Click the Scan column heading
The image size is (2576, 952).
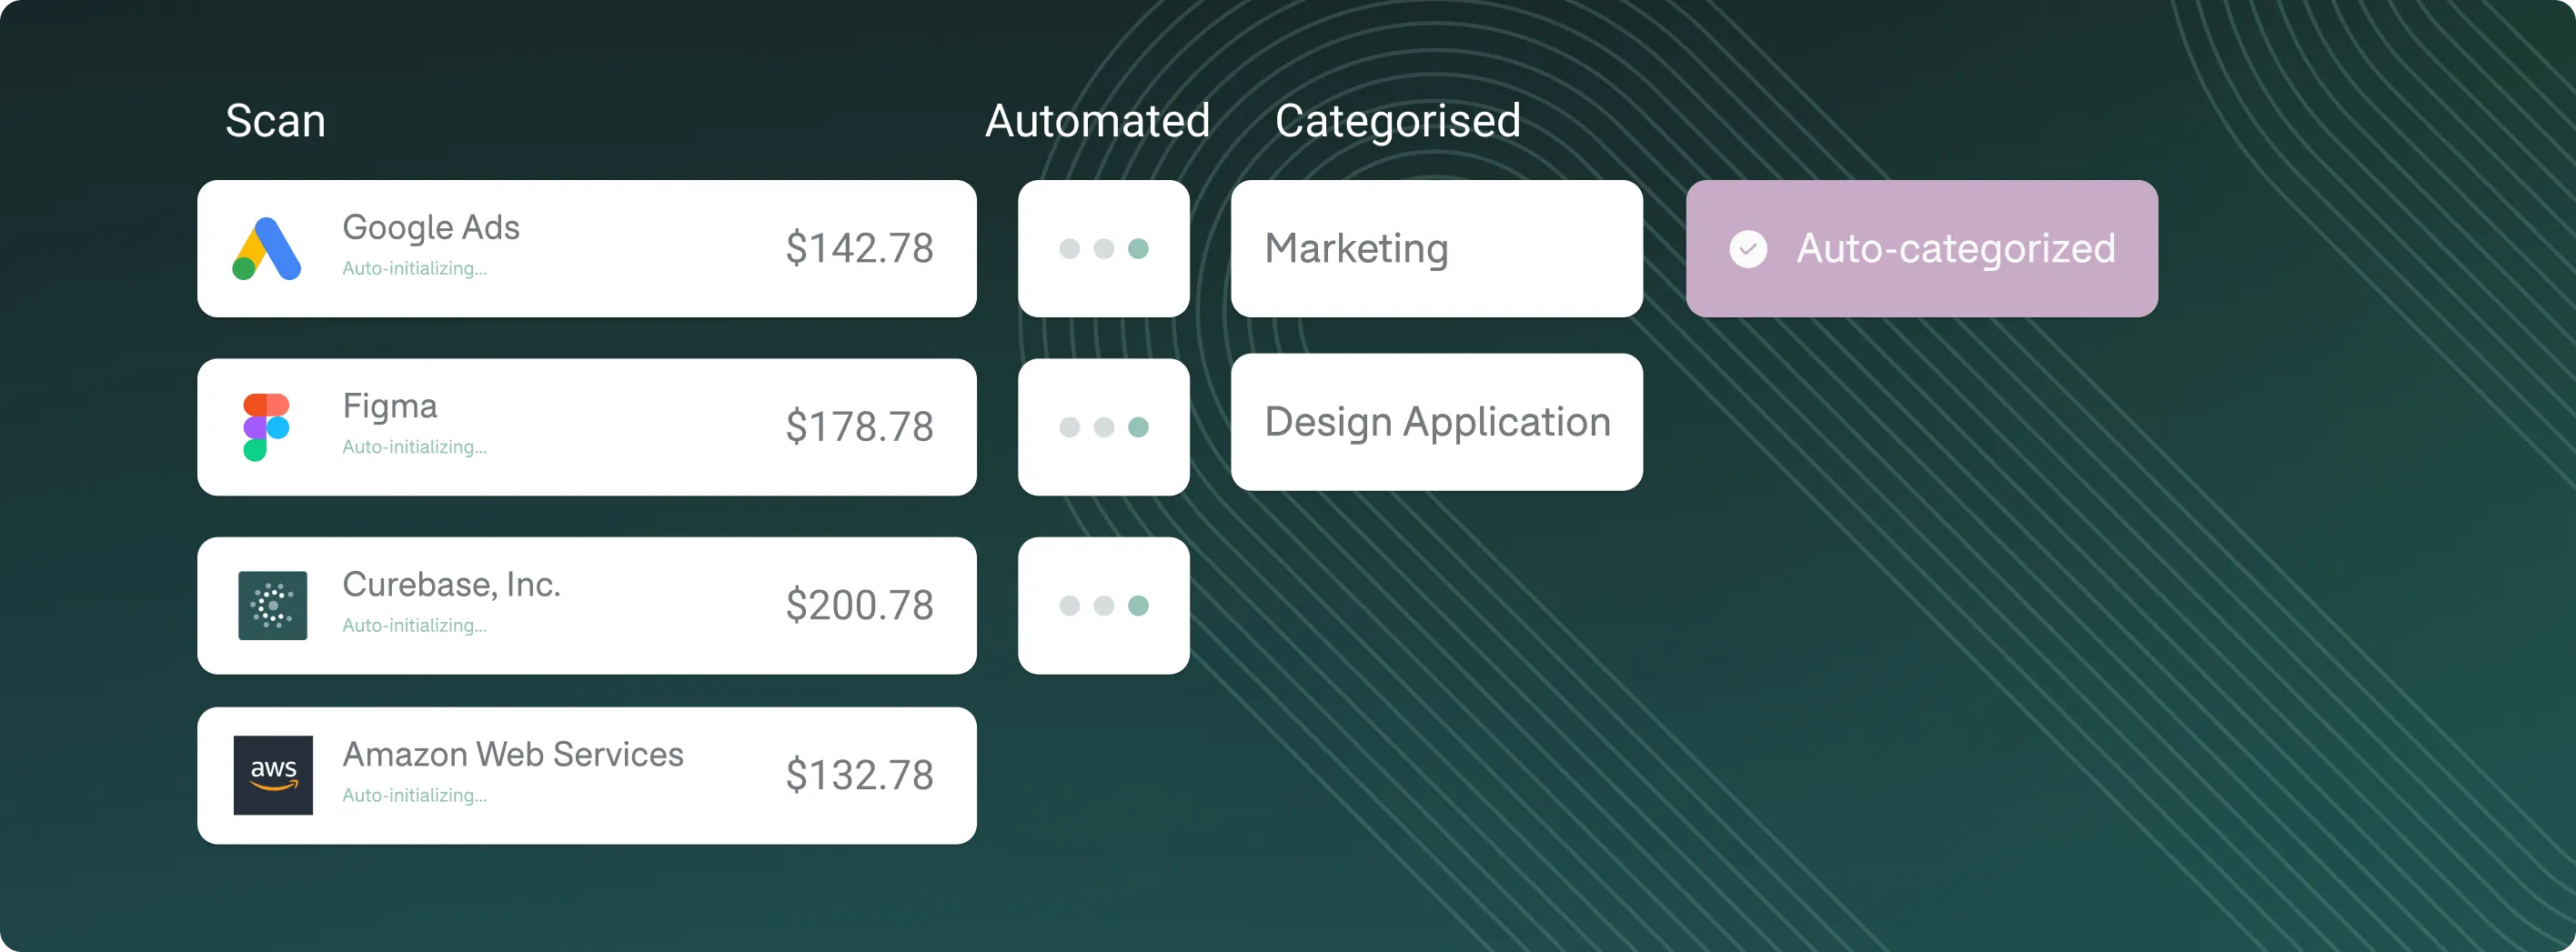click(275, 121)
